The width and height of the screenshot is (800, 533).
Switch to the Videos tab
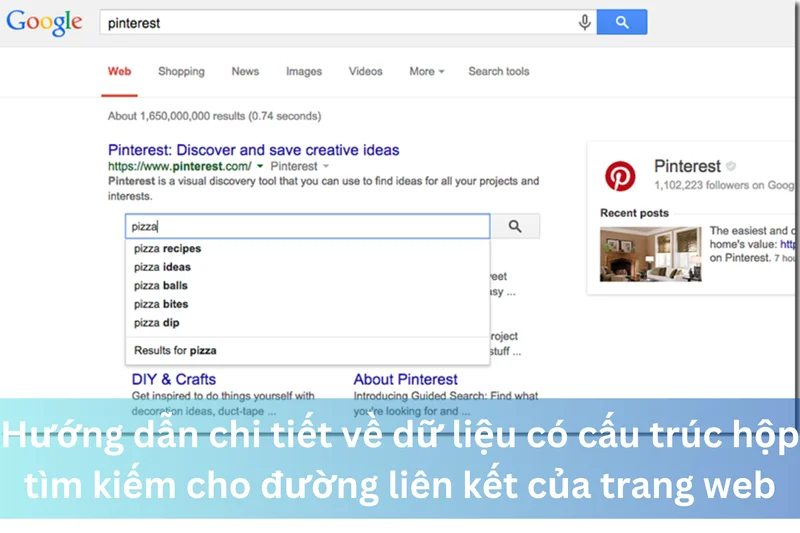coord(365,71)
